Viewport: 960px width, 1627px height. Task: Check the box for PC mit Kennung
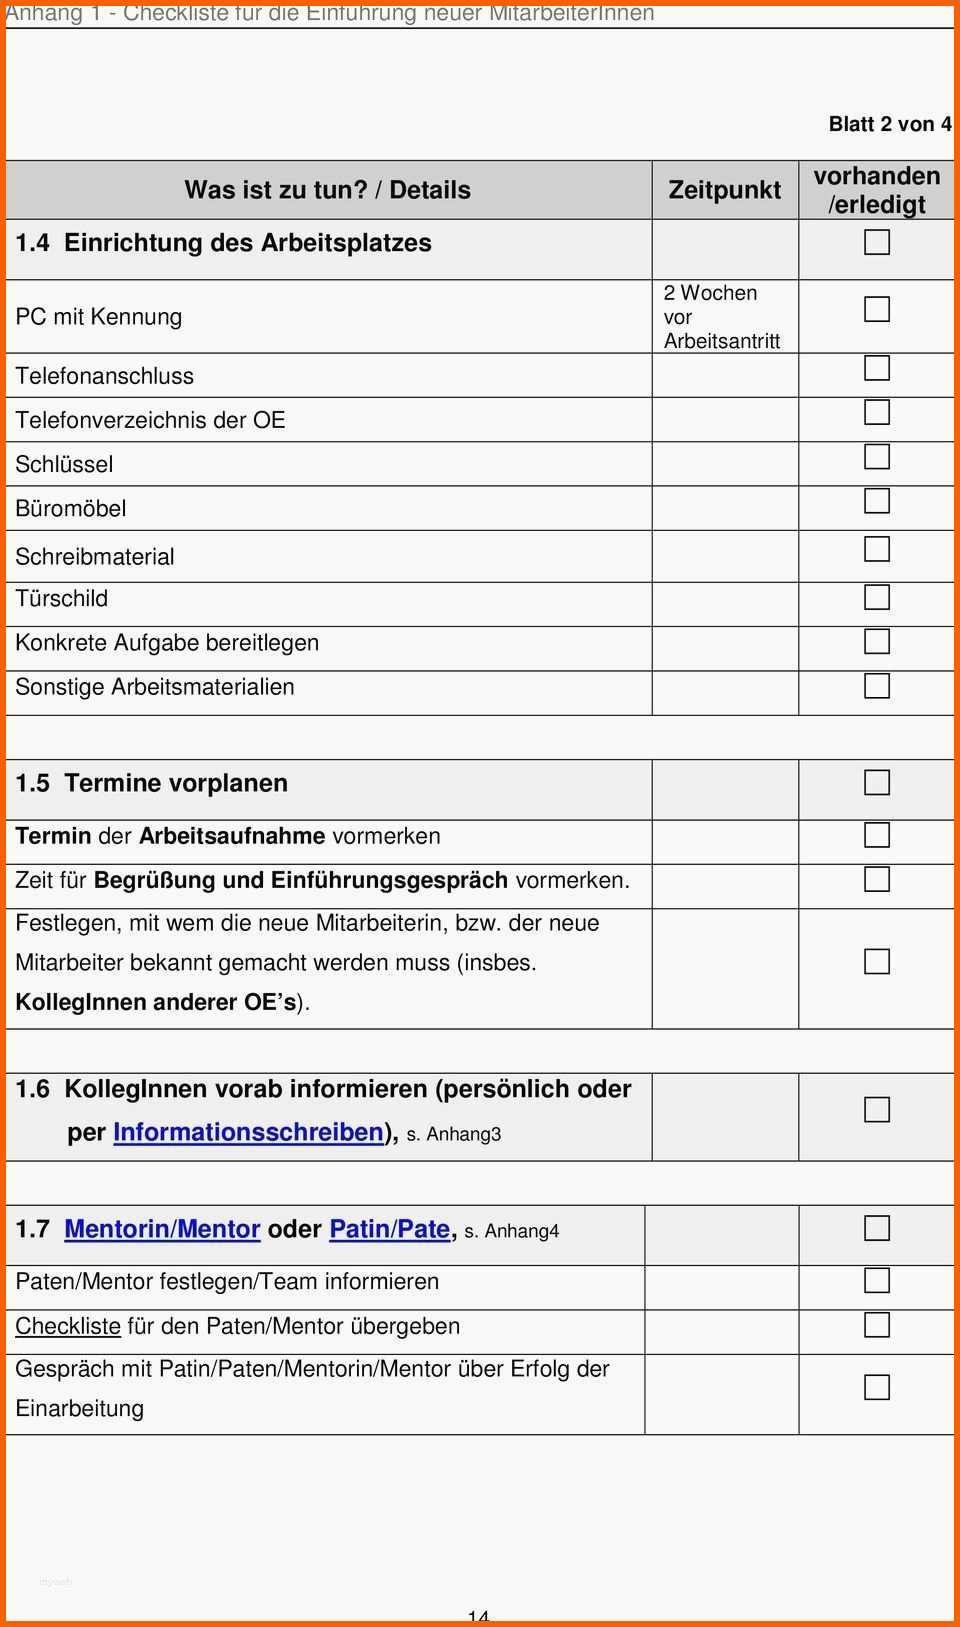(x=877, y=309)
